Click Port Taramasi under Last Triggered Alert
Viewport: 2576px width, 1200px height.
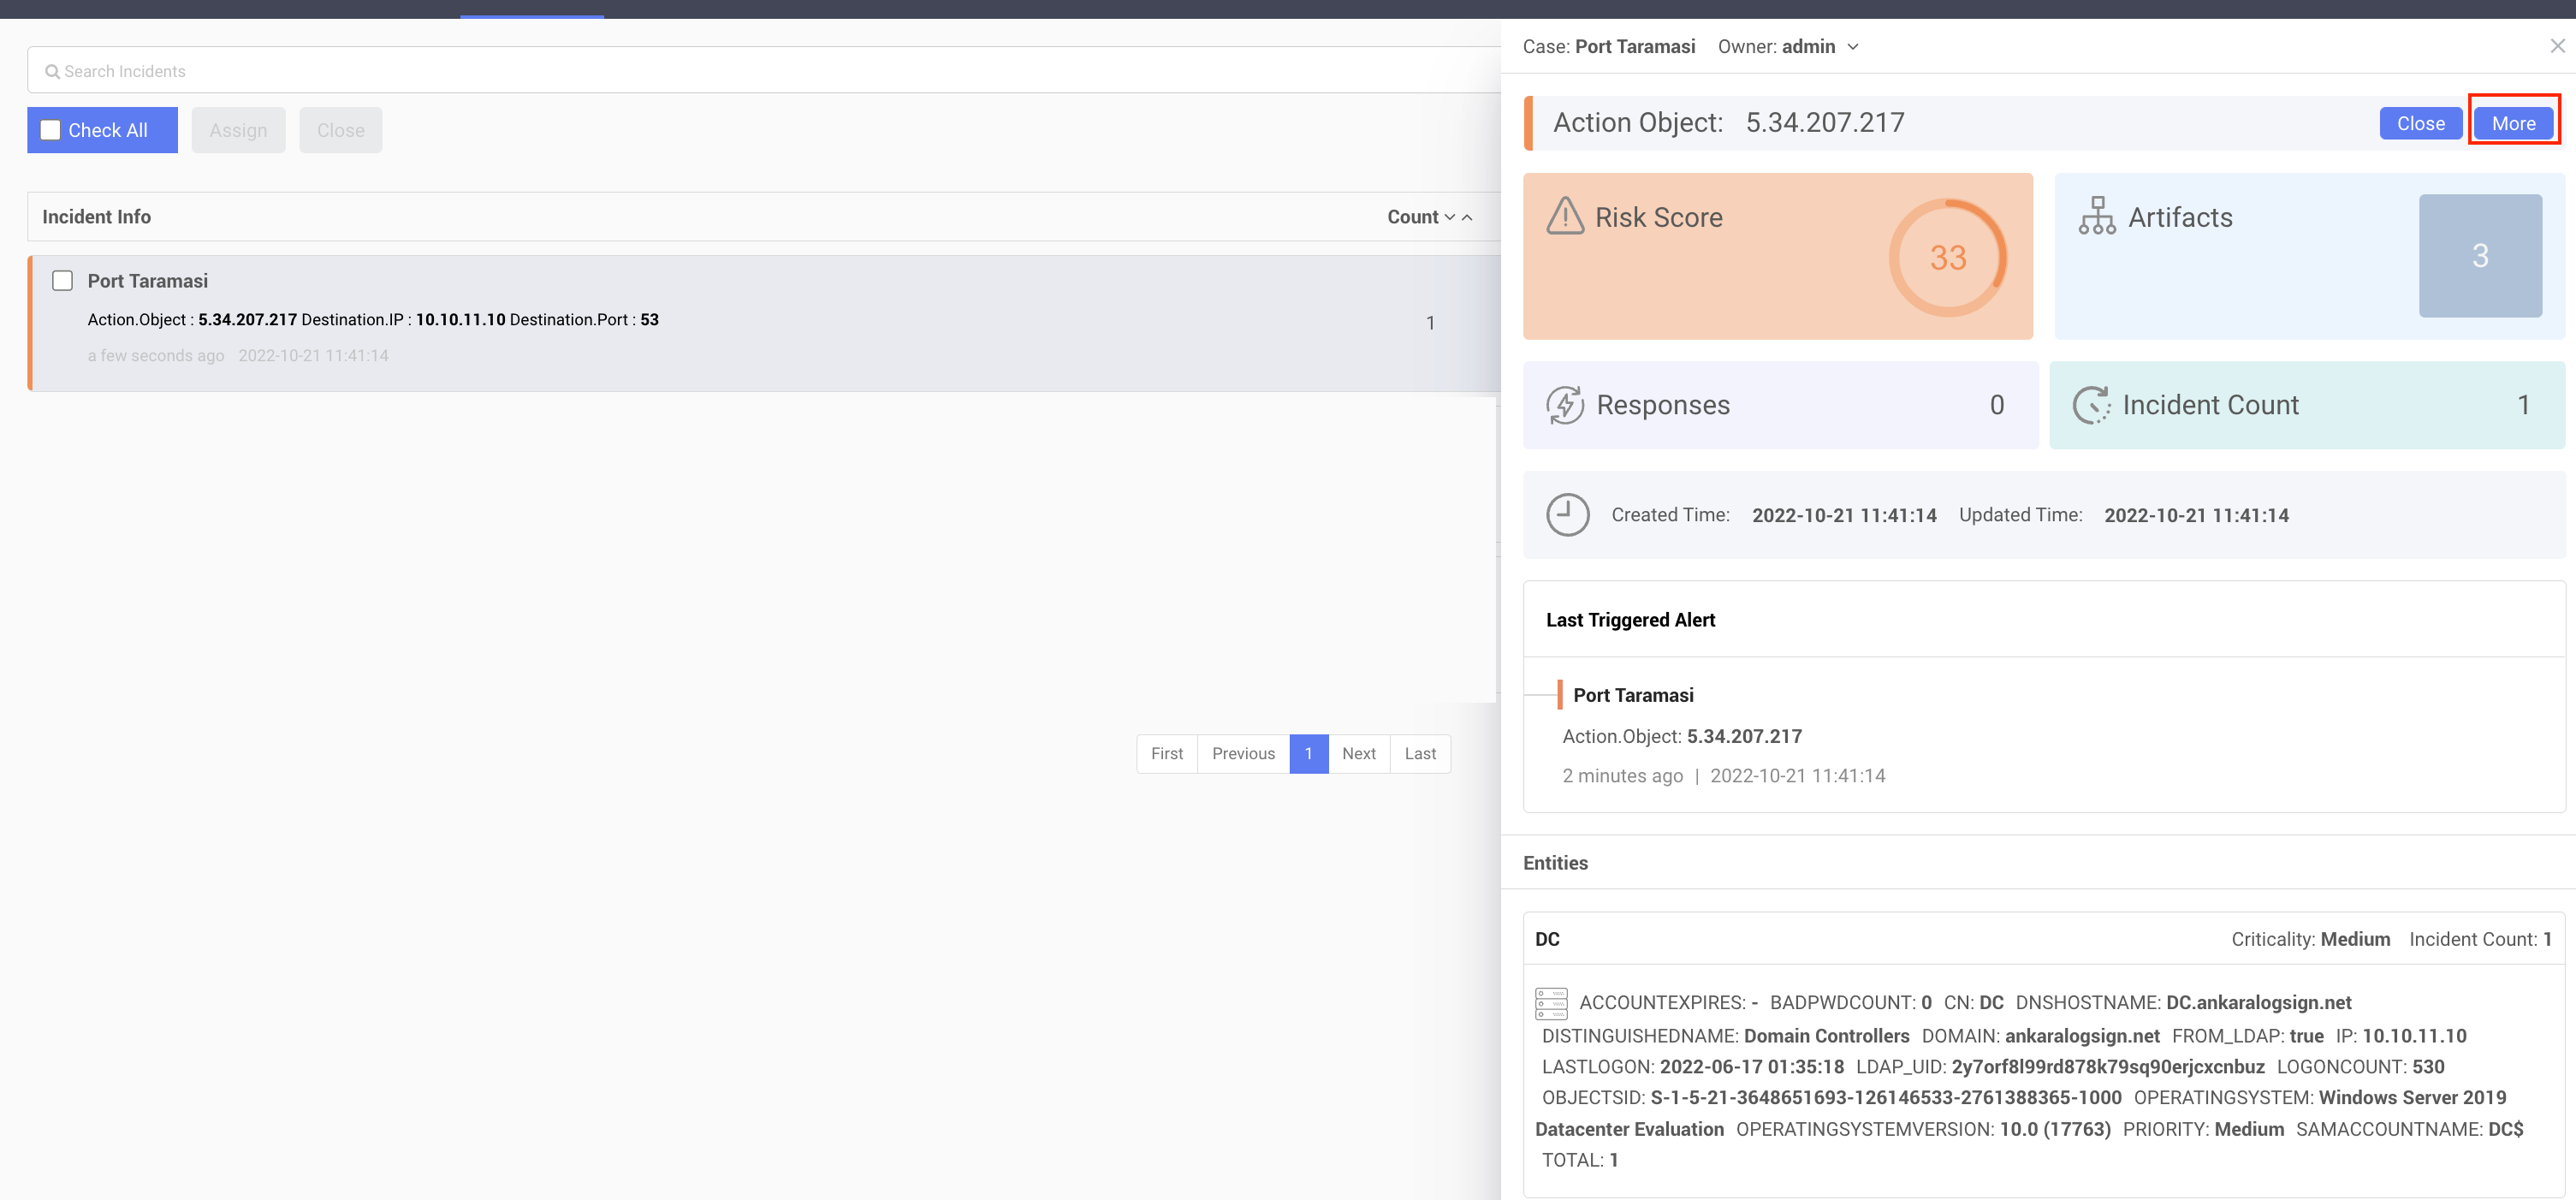(1633, 695)
